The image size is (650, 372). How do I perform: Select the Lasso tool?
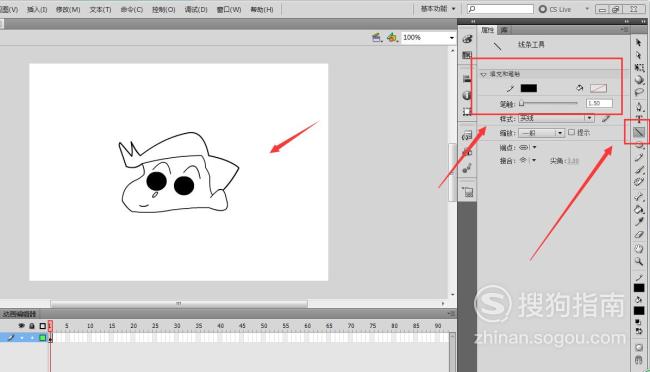point(639,92)
